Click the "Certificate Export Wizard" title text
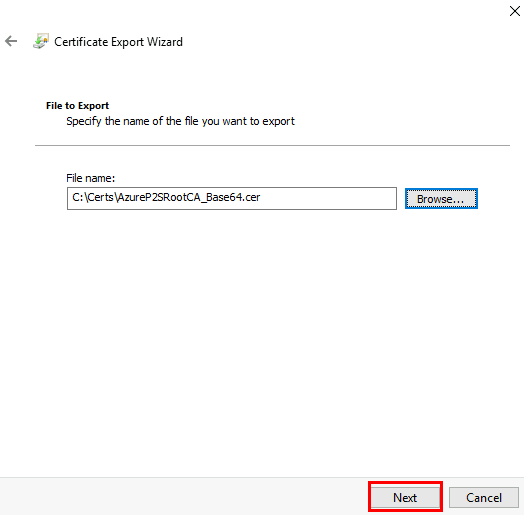This screenshot has width=524, height=515. (118, 42)
